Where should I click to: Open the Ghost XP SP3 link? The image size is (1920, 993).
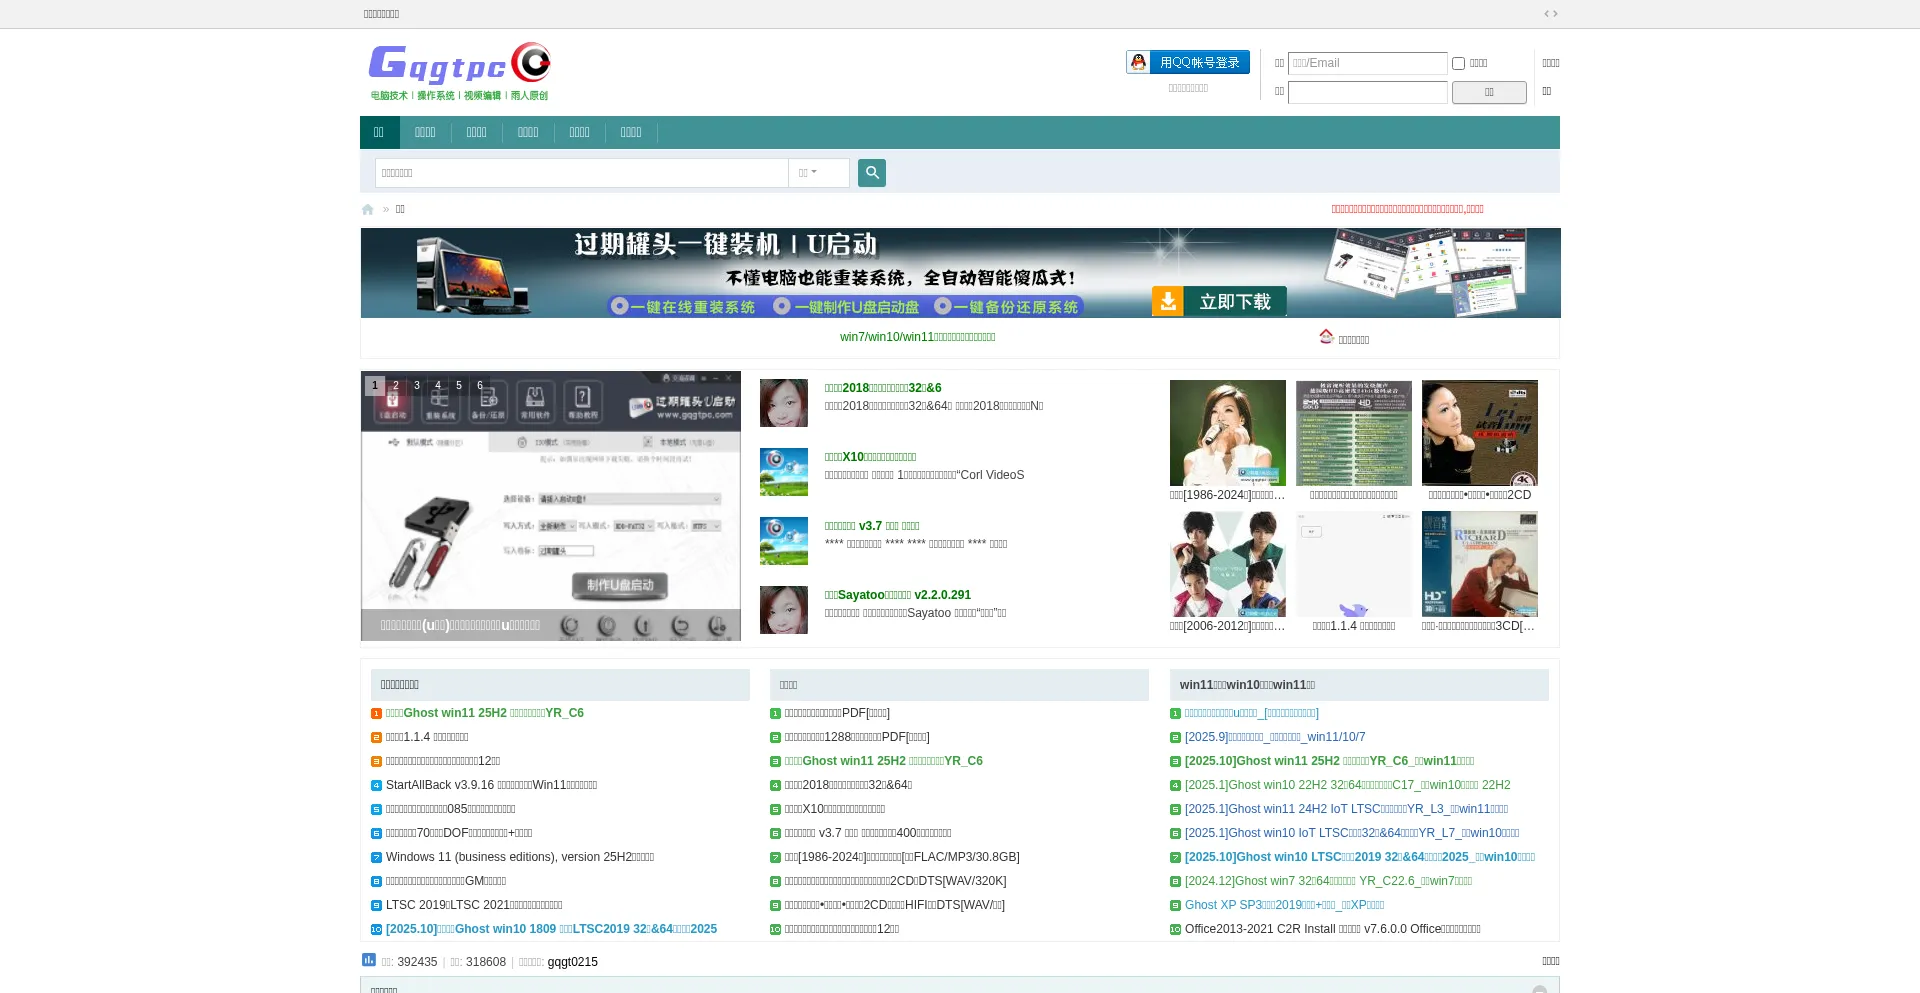[1284, 905]
